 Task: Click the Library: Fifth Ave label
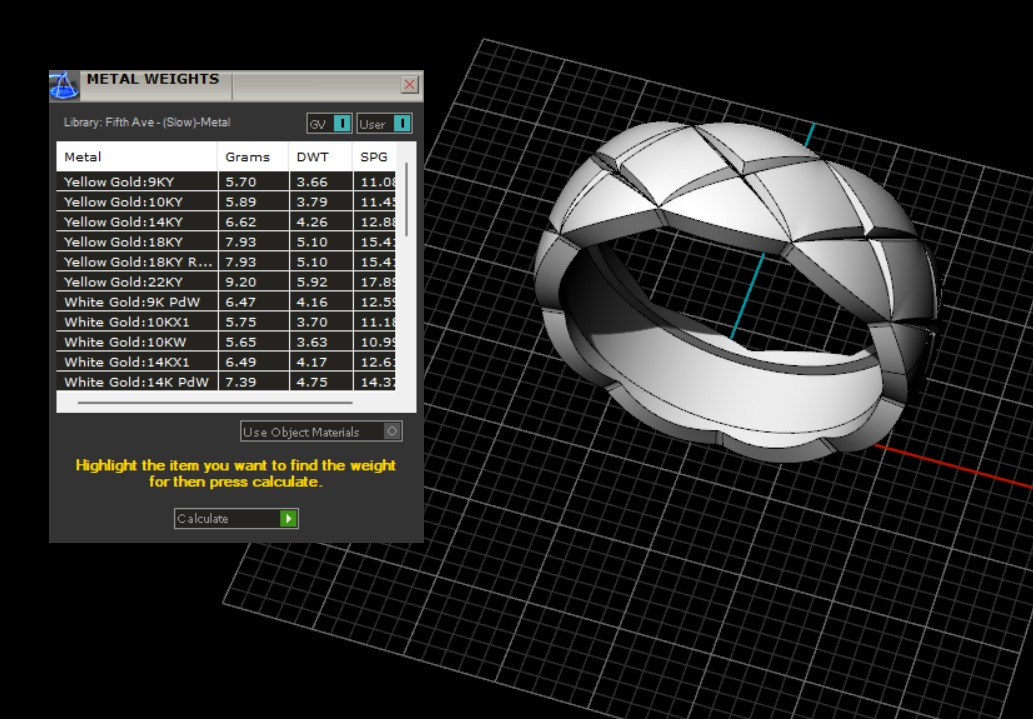(147, 122)
